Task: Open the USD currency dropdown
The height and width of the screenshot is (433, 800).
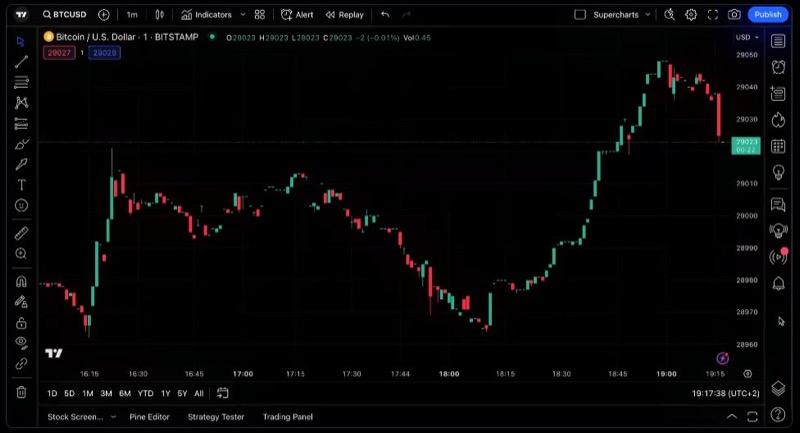Action: (747, 37)
